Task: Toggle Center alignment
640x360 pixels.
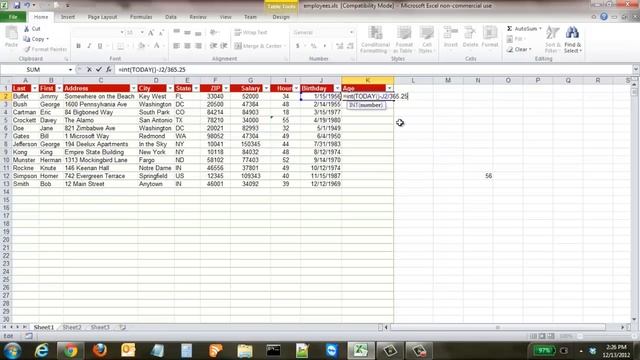Action: [x=187, y=46]
